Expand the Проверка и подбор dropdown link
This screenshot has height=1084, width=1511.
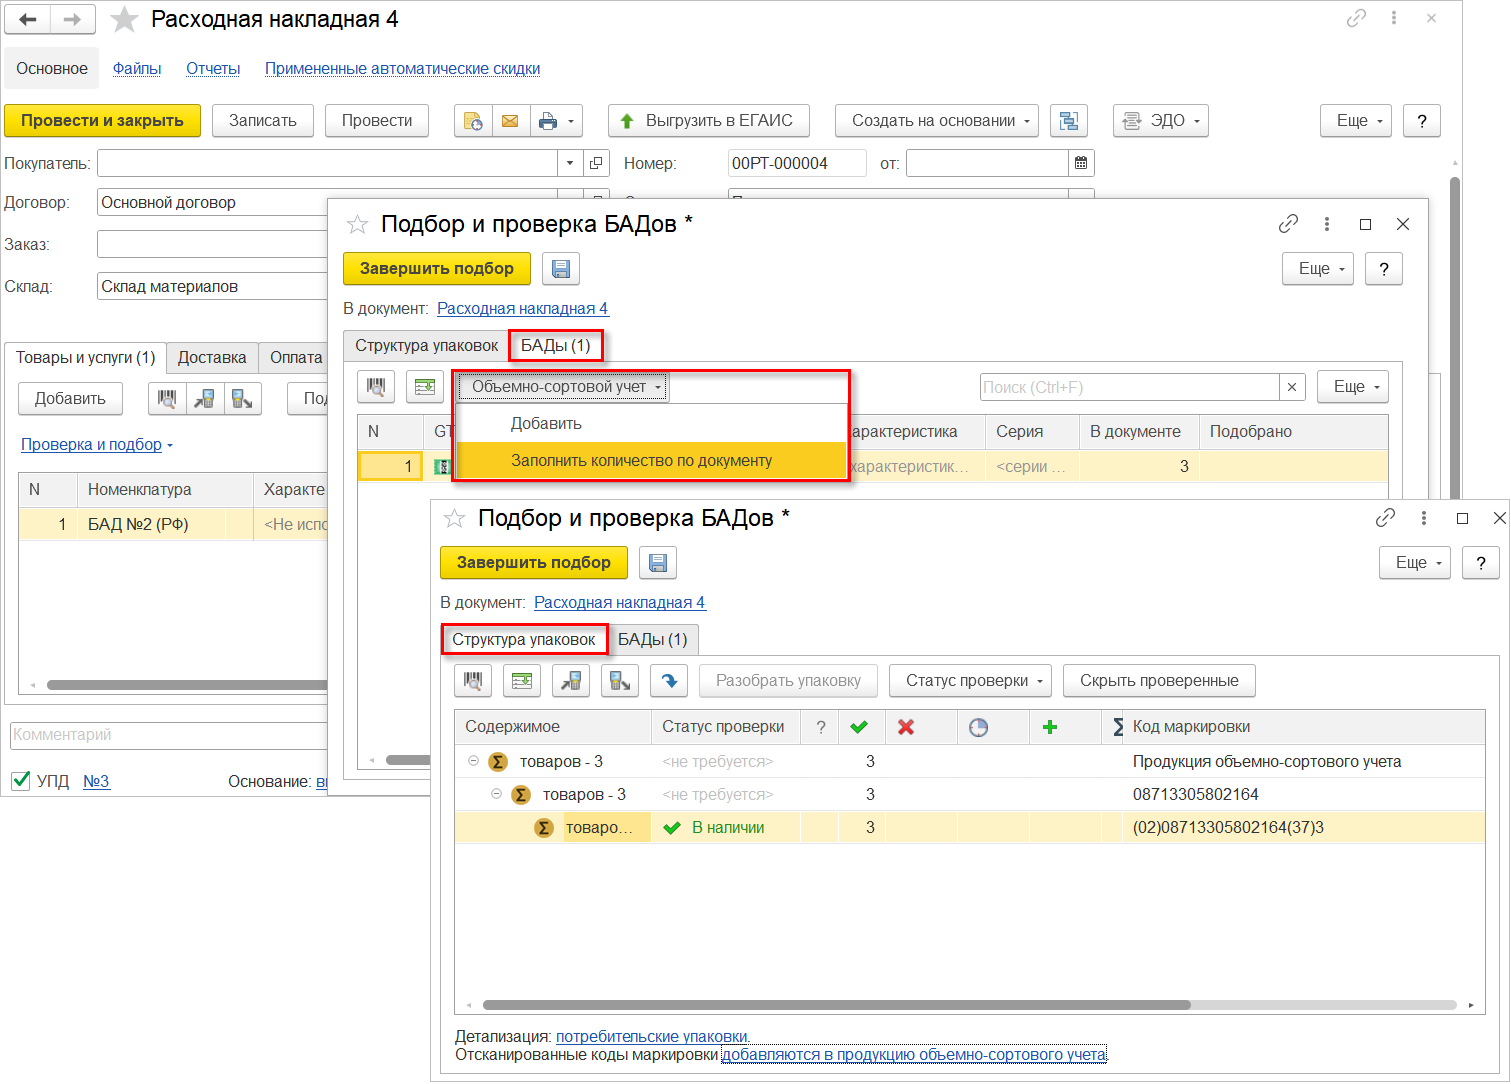pos(97,445)
